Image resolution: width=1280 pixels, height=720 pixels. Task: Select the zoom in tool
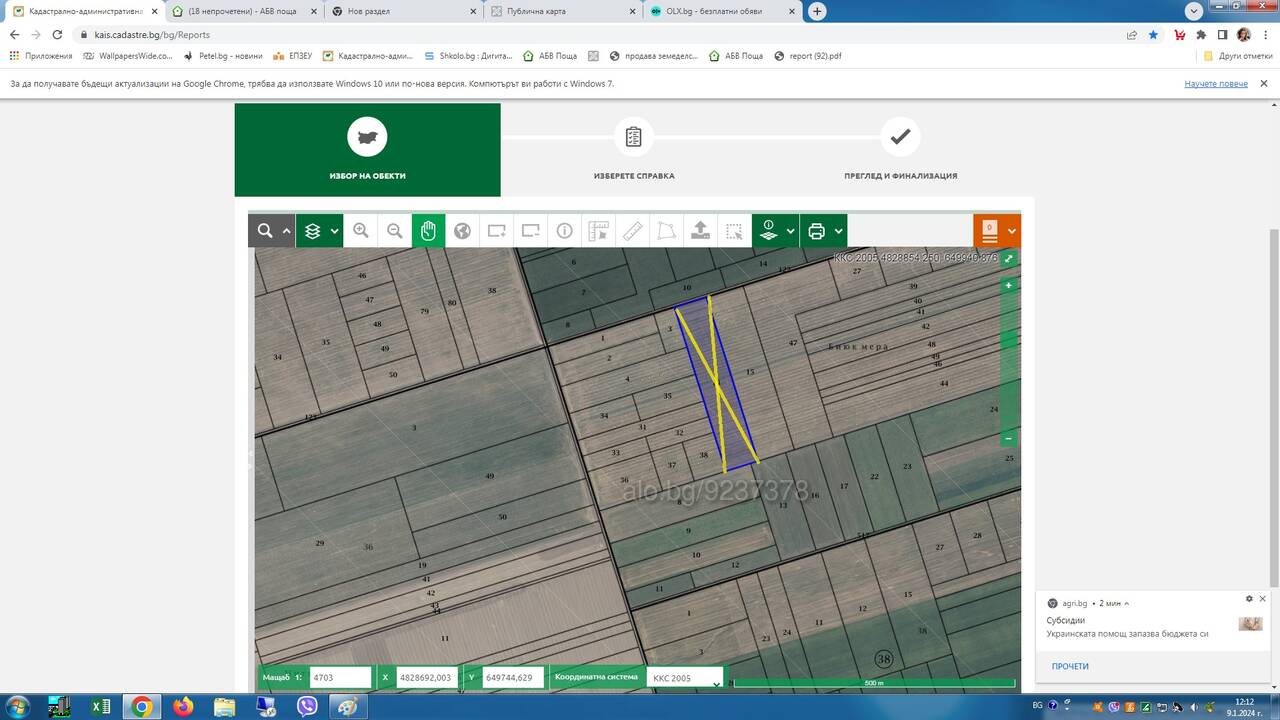tap(361, 231)
